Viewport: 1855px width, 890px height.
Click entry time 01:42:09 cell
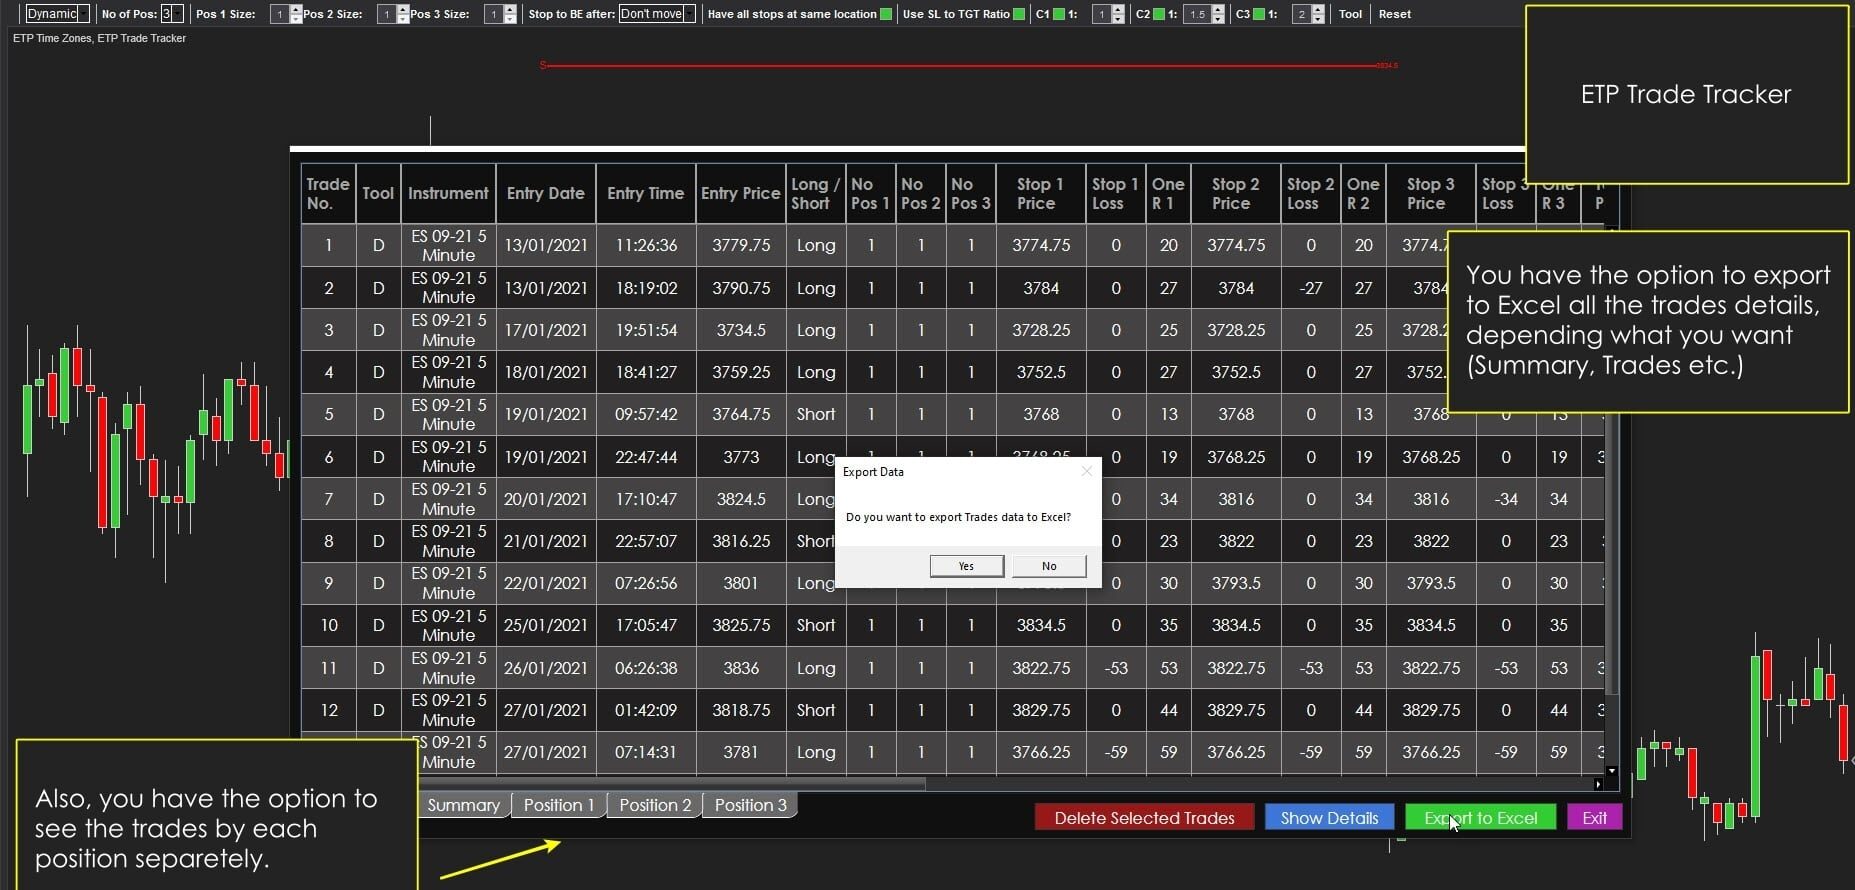pos(646,710)
